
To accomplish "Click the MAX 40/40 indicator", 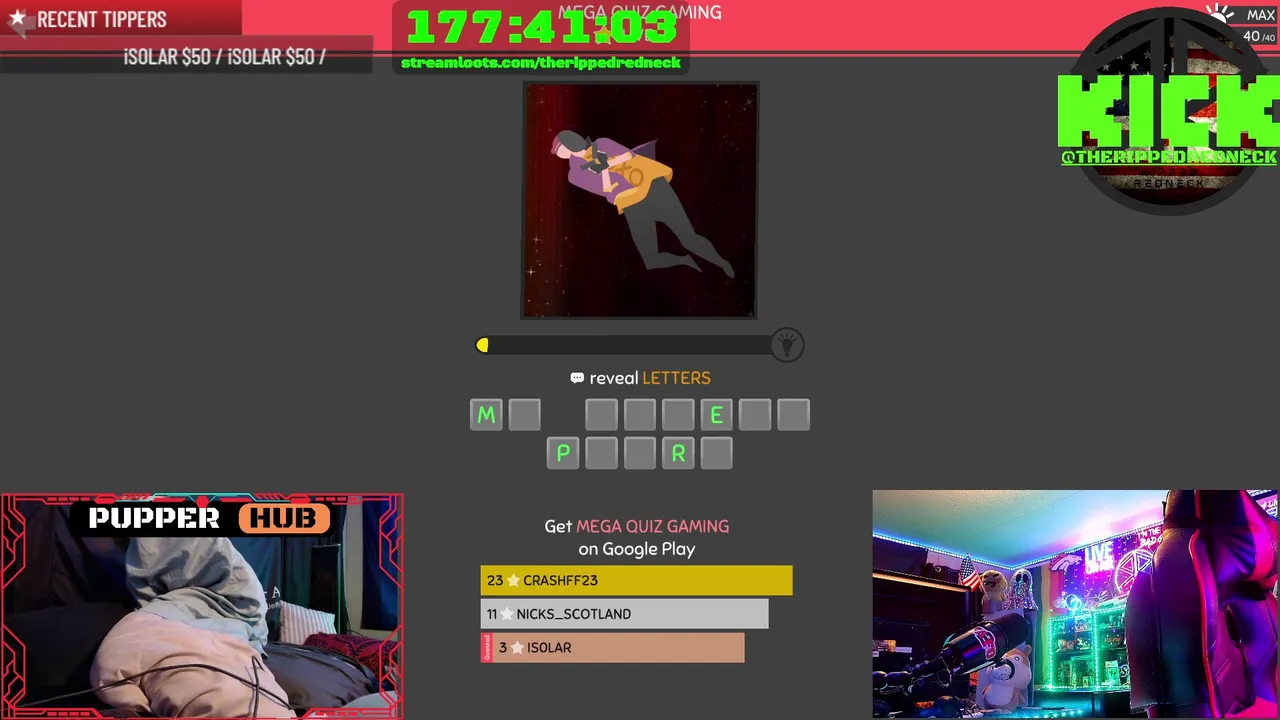I will (x=1258, y=25).
